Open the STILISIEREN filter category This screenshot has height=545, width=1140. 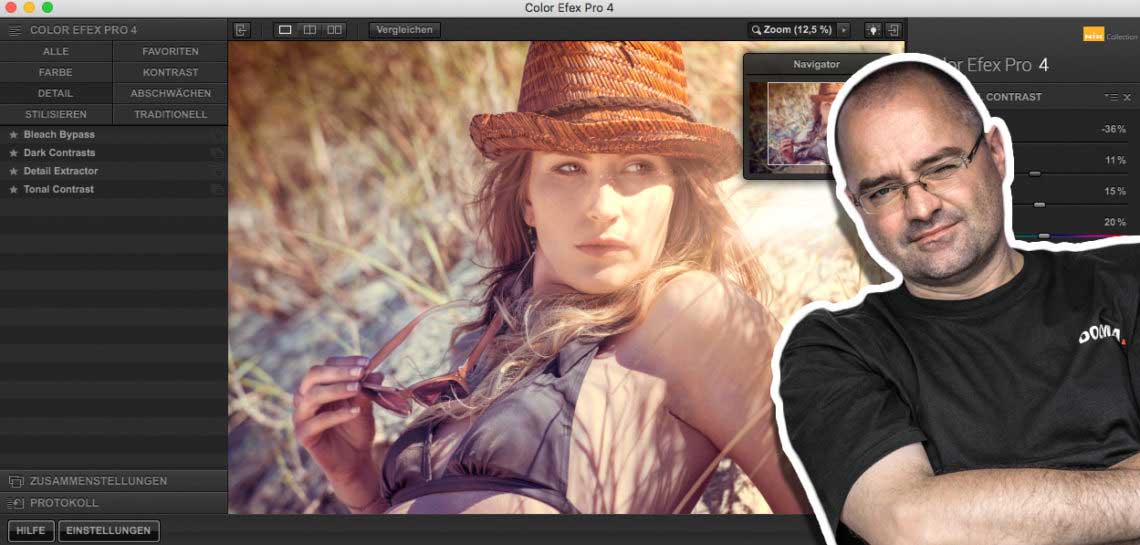point(56,115)
